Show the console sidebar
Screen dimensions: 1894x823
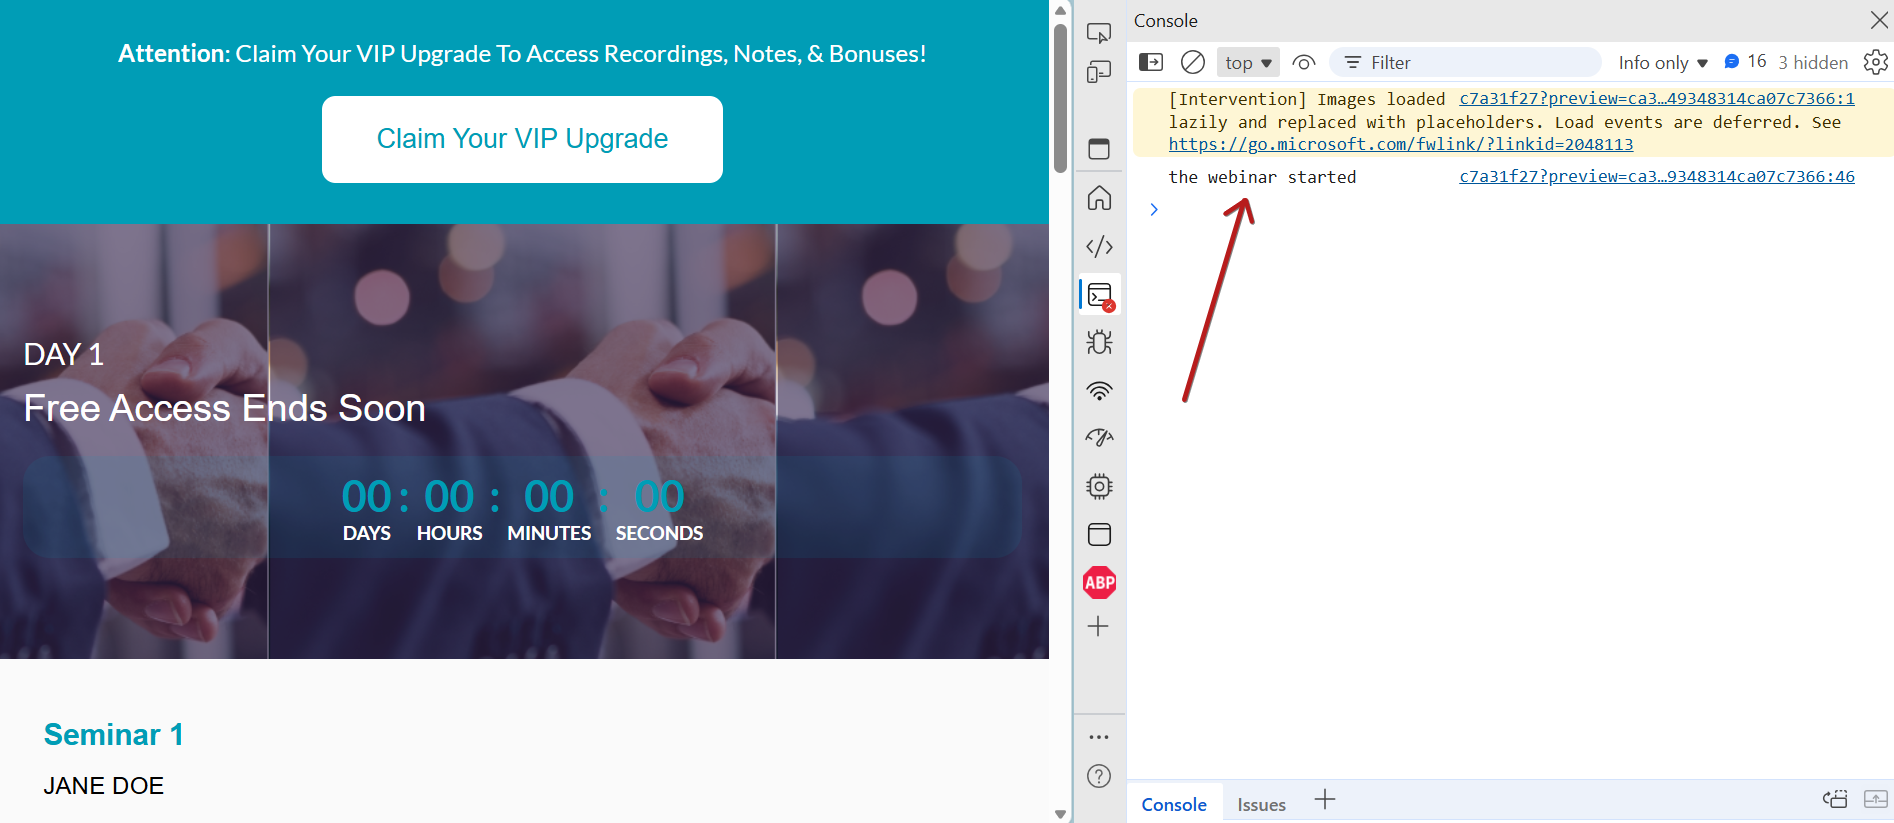pyautogui.click(x=1151, y=62)
